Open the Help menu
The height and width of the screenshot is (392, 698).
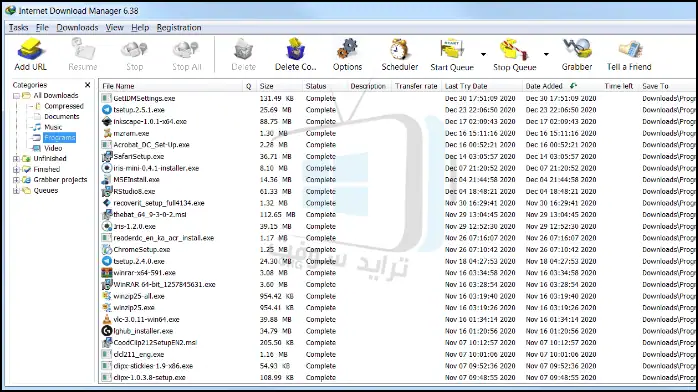[140, 28]
